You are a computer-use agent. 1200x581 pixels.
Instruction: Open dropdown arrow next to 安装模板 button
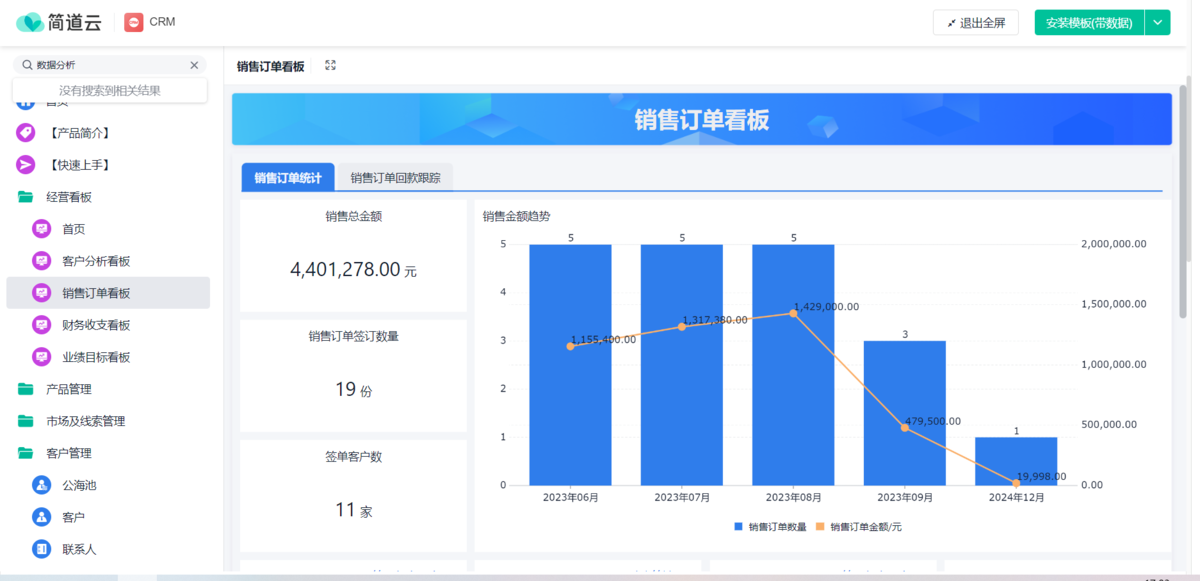(1157, 23)
